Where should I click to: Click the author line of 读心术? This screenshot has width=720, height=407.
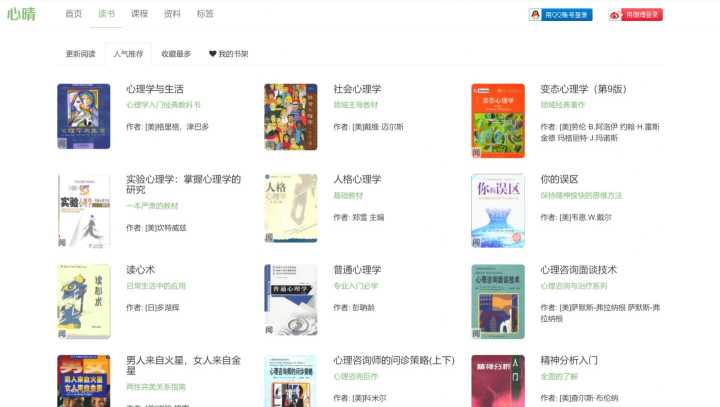(x=153, y=307)
